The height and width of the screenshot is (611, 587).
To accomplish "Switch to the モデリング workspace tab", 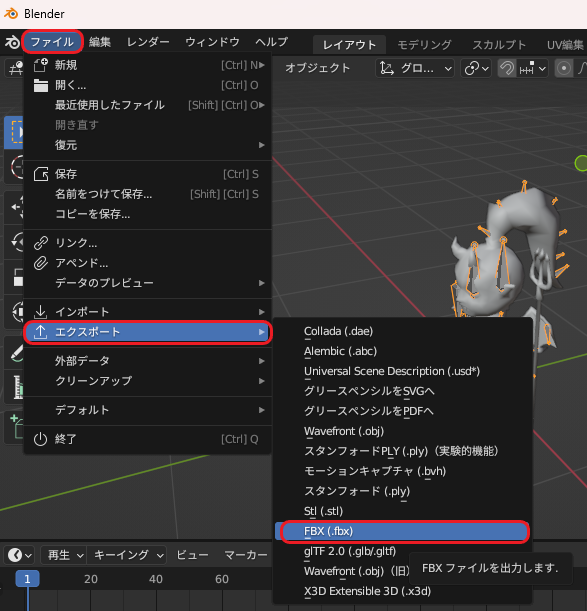I will tap(424, 45).
